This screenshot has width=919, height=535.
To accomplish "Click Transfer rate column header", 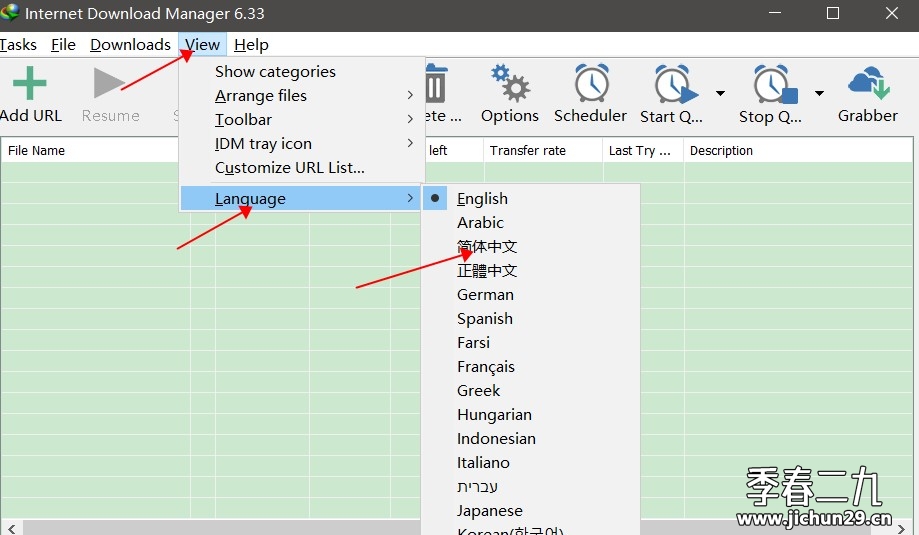I will [543, 151].
